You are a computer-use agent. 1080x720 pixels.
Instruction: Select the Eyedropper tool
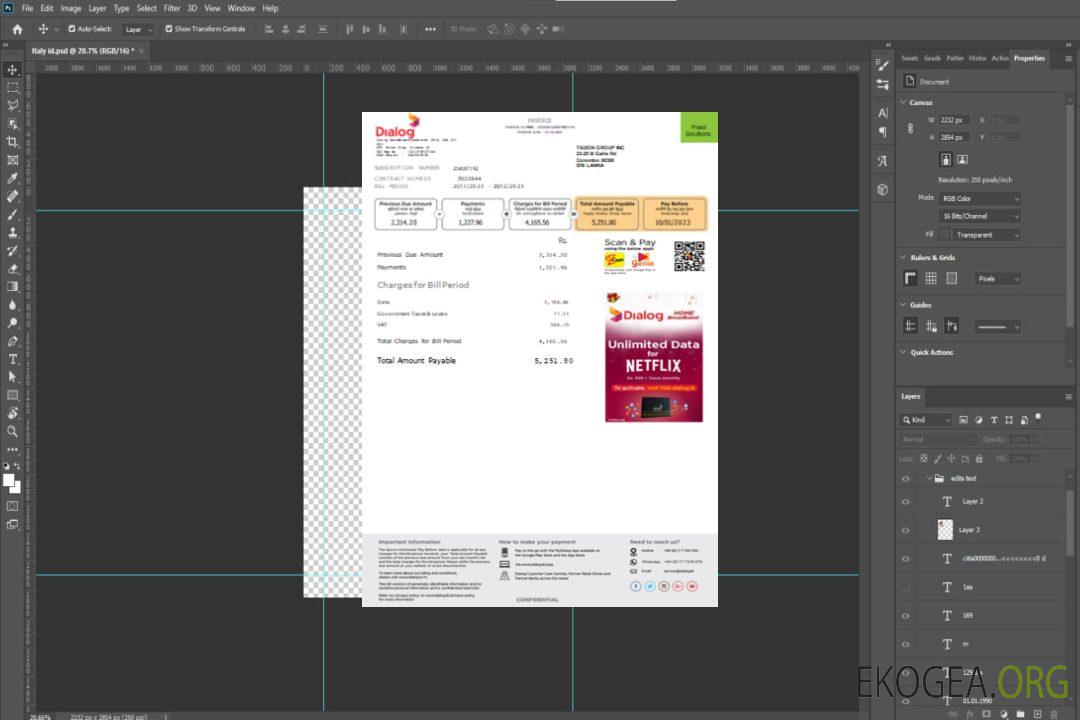pos(13,178)
